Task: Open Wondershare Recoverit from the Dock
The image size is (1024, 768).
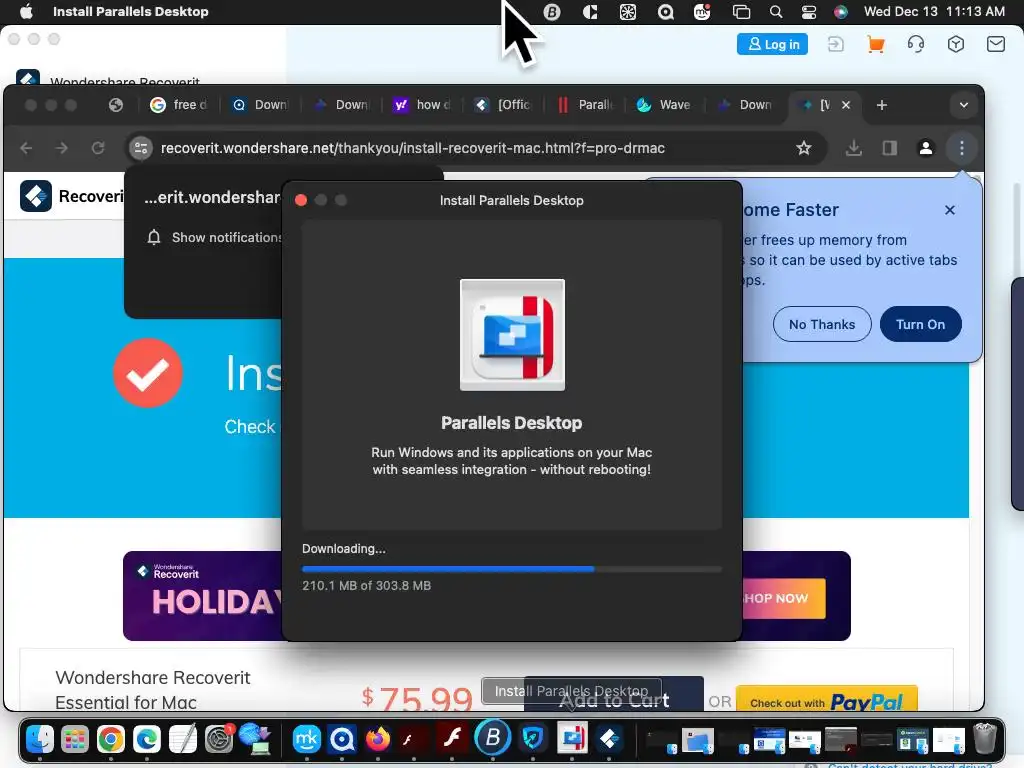Action: point(609,739)
